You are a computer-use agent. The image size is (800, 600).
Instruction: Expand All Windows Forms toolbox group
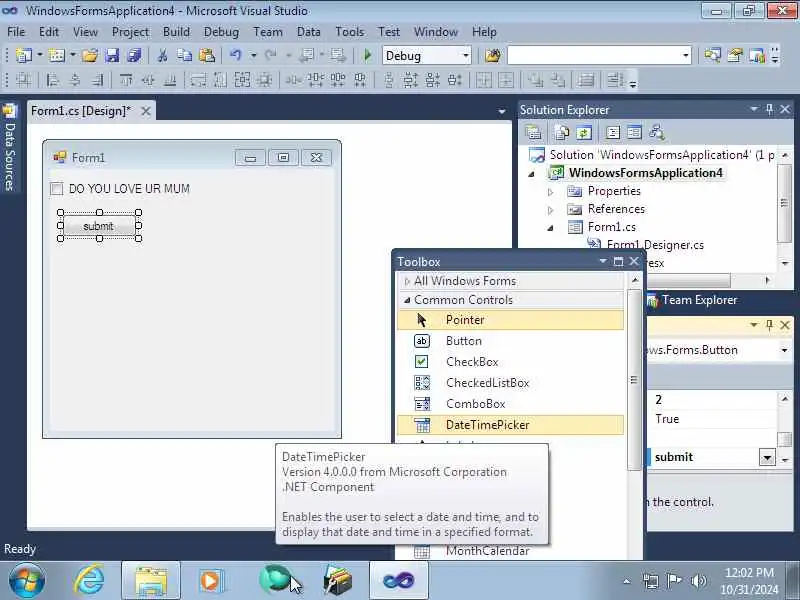point(407,281)
